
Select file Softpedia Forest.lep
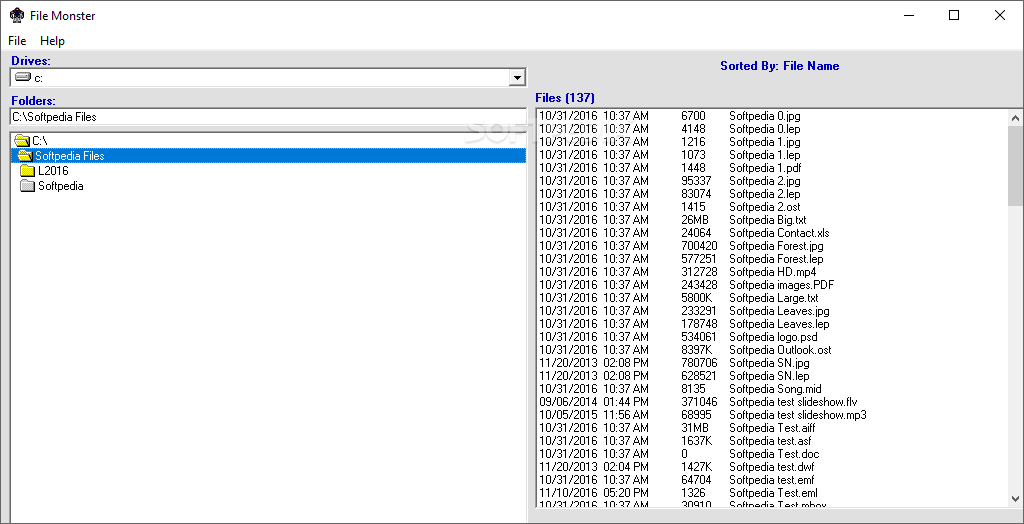[776, 259]
